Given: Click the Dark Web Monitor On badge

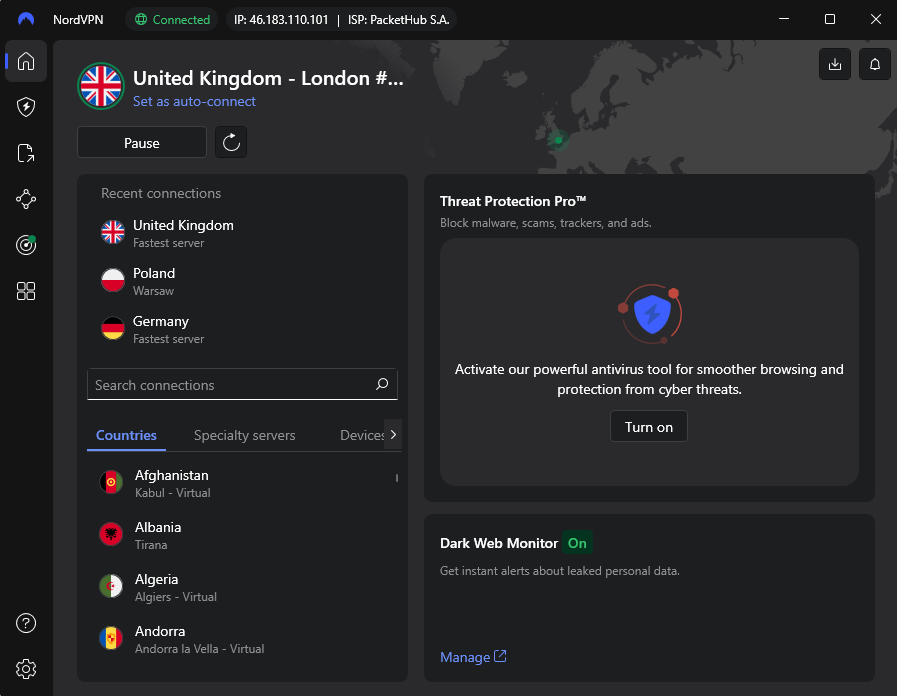Looking at the screenshot, I should [577, 543].
